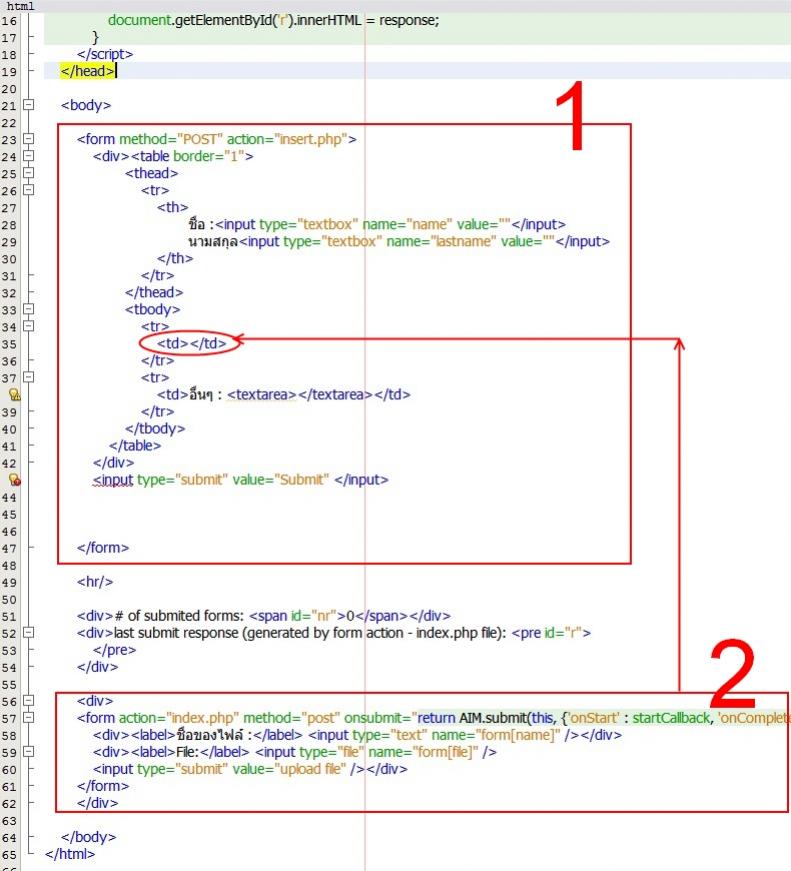Click the error hint icon beside the submit input line
The height and width of the screenshot is (871, 791).
(14, 480)
